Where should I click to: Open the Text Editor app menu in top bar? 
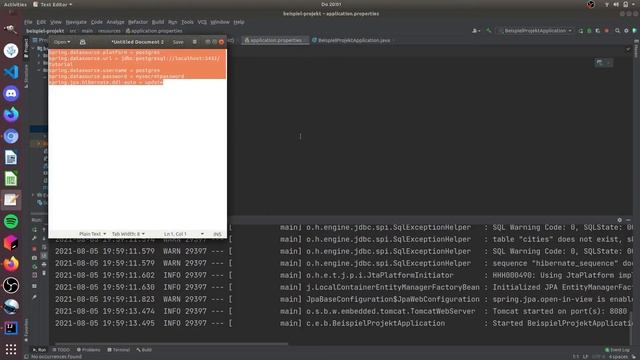click(x=52, y=4)
